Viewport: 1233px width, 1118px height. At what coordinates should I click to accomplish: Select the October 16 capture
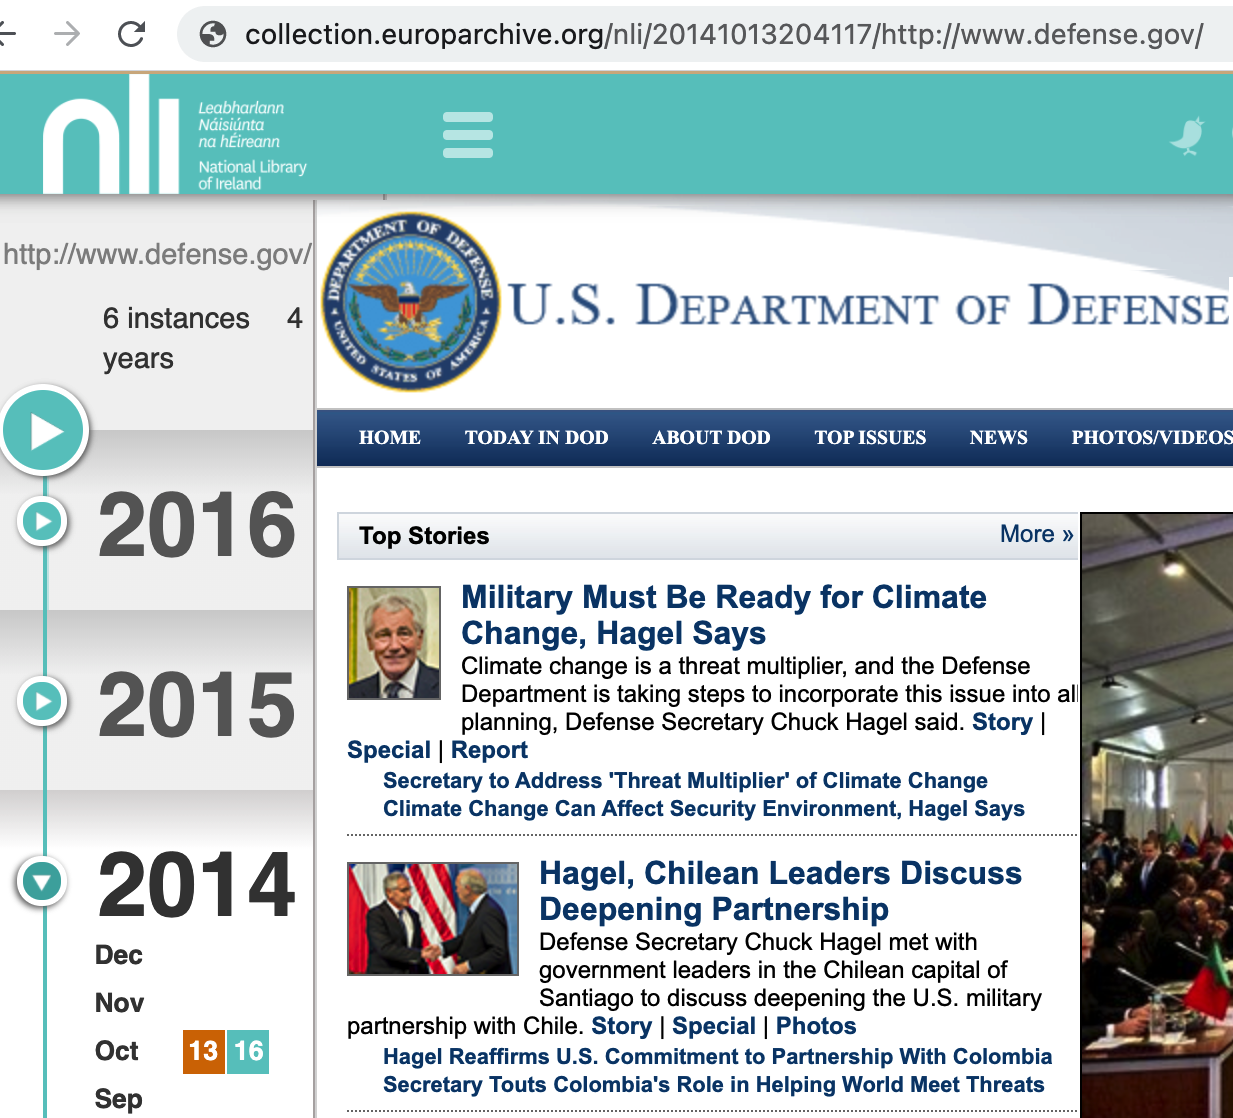click(x=248, y=1051)
